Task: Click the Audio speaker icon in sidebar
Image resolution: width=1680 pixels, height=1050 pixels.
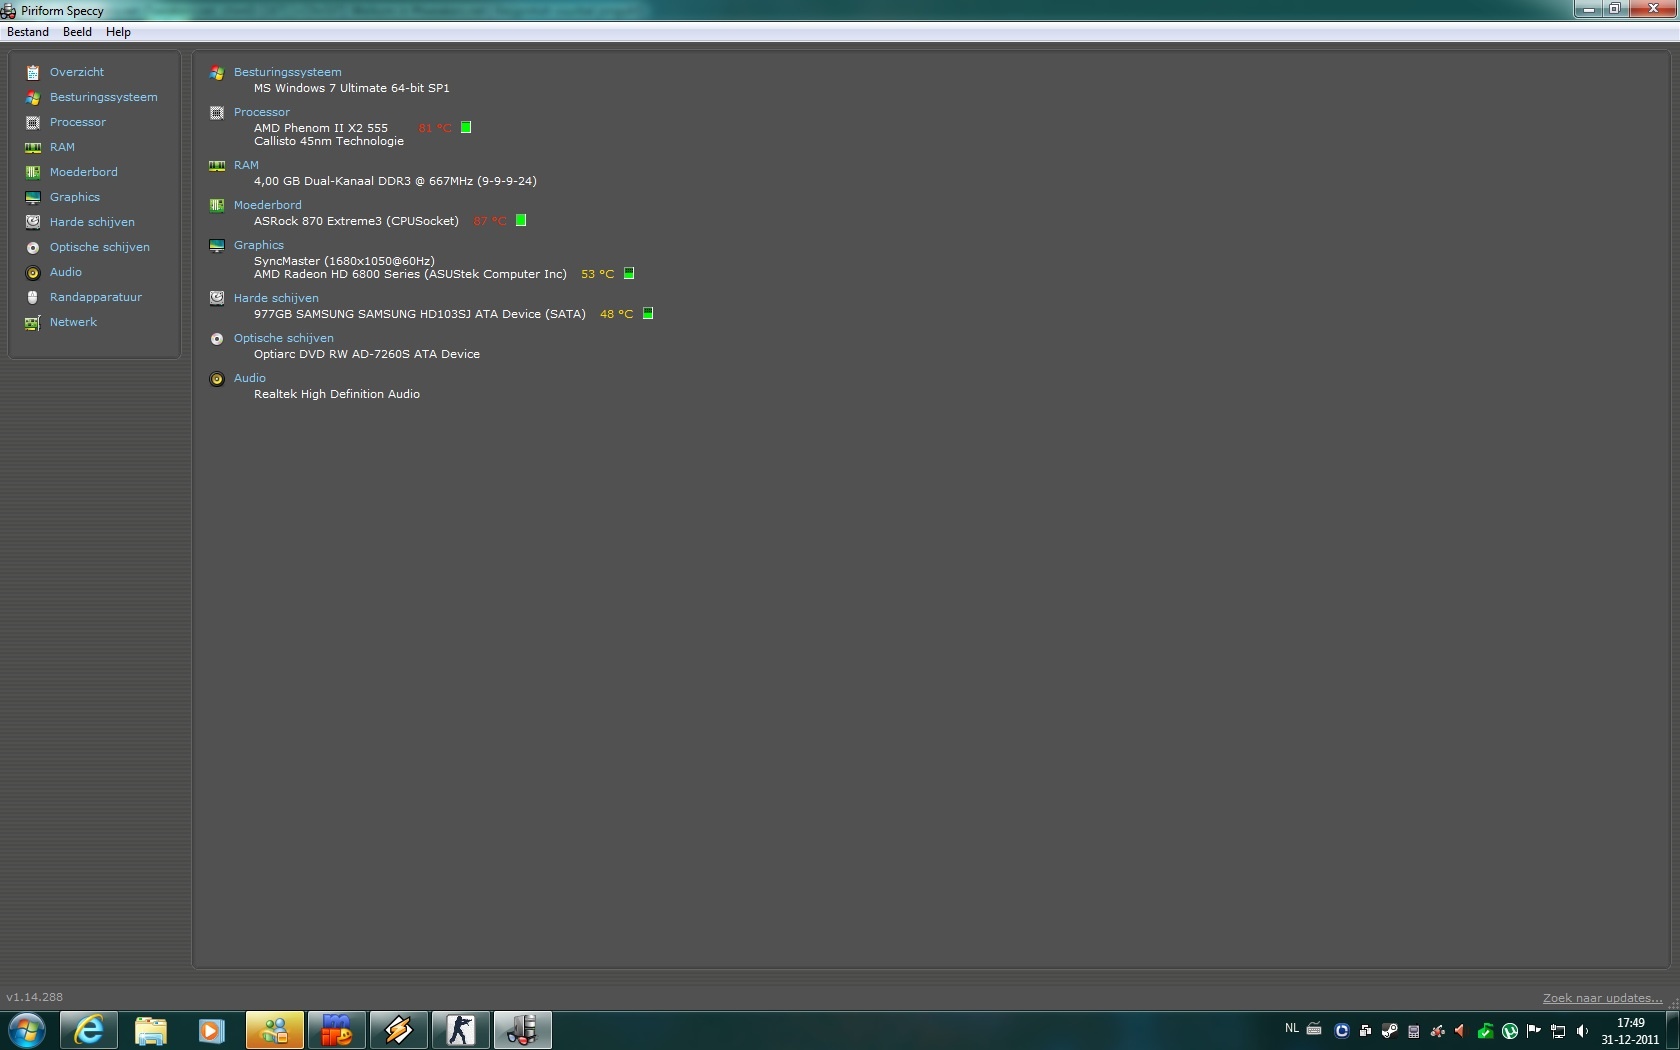Action: click(33, 272)
